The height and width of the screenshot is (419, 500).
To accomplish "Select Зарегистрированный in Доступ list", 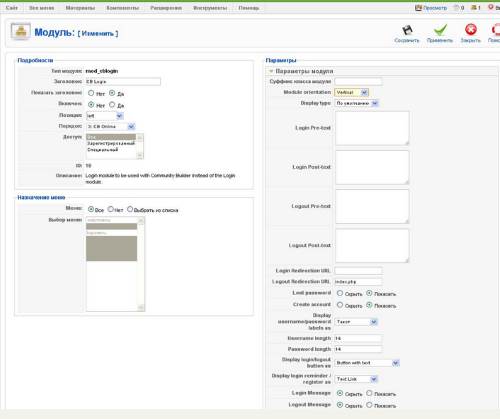I will [111, 143].
